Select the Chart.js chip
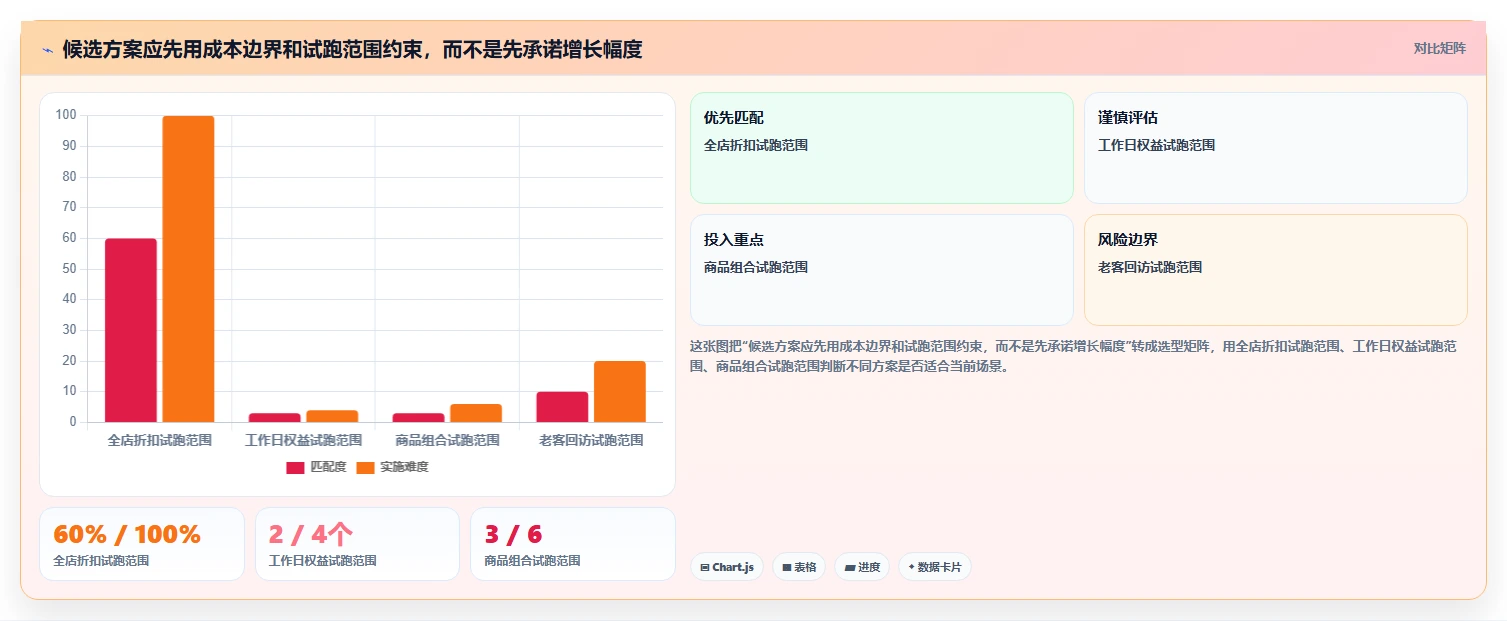1507x621 pixels. [727, 567]
